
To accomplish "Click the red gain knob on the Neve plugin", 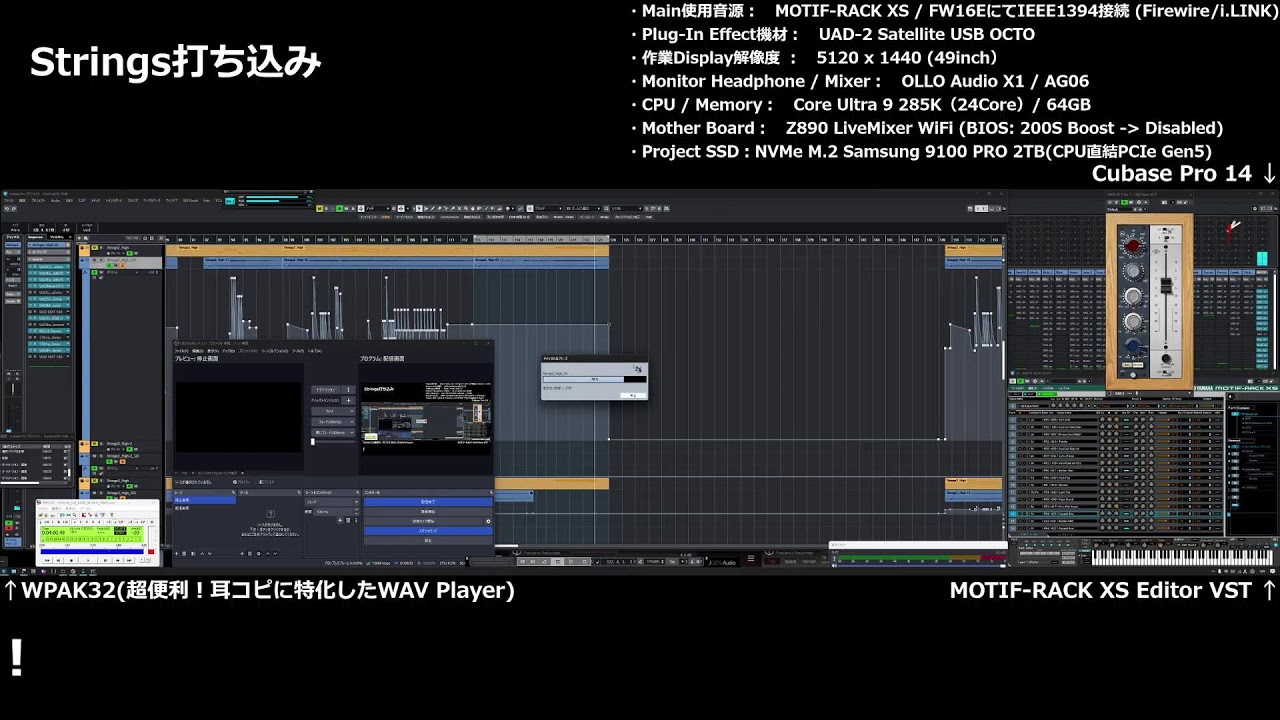I will (1132, 246).
